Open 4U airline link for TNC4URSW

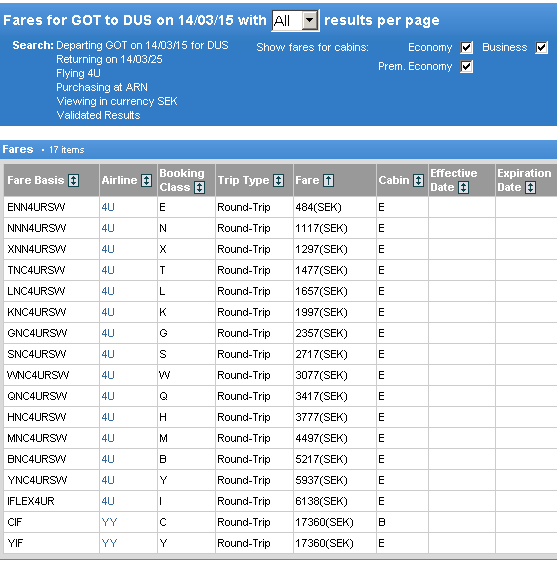coord(108,270)
